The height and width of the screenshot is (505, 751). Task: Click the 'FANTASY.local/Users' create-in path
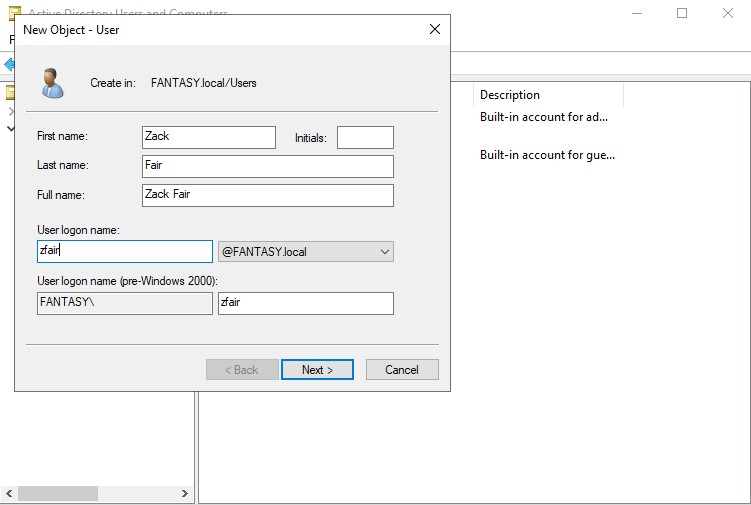click(204, 83)
